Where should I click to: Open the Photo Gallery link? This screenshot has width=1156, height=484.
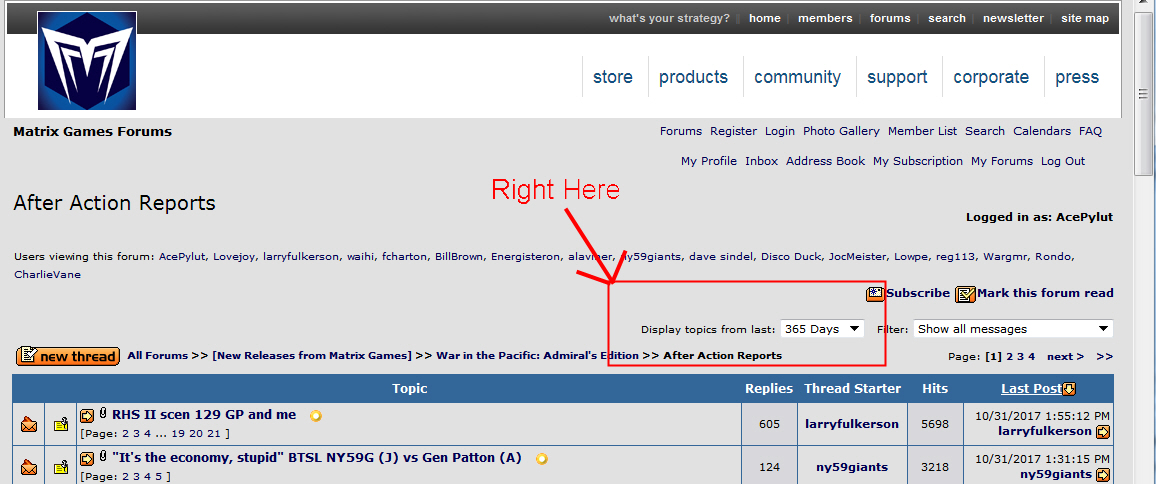tap(841, 131)
